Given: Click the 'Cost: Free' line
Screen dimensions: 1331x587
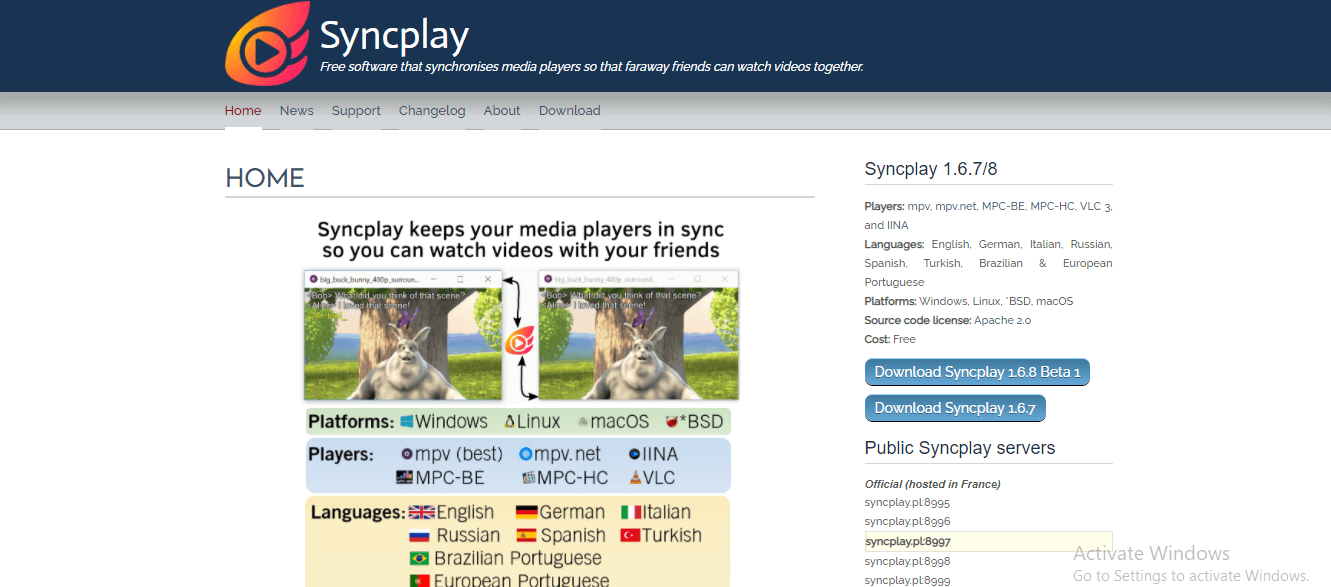Looking at the screenshot, I should click(891, 339).
